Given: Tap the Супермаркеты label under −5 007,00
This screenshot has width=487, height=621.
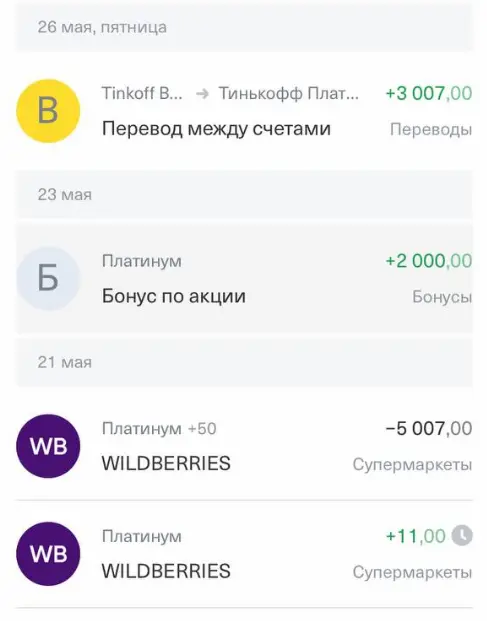Looking at the screenshot, I should (x=413, y=464).
